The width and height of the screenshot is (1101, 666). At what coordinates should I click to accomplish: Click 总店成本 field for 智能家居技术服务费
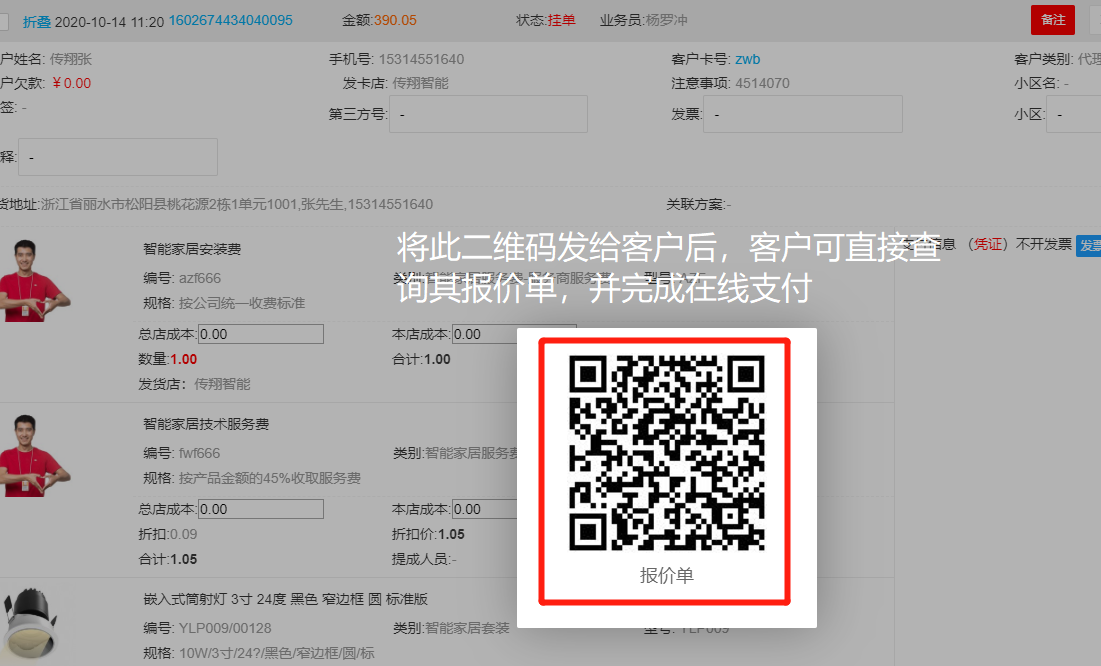(261, 509)
